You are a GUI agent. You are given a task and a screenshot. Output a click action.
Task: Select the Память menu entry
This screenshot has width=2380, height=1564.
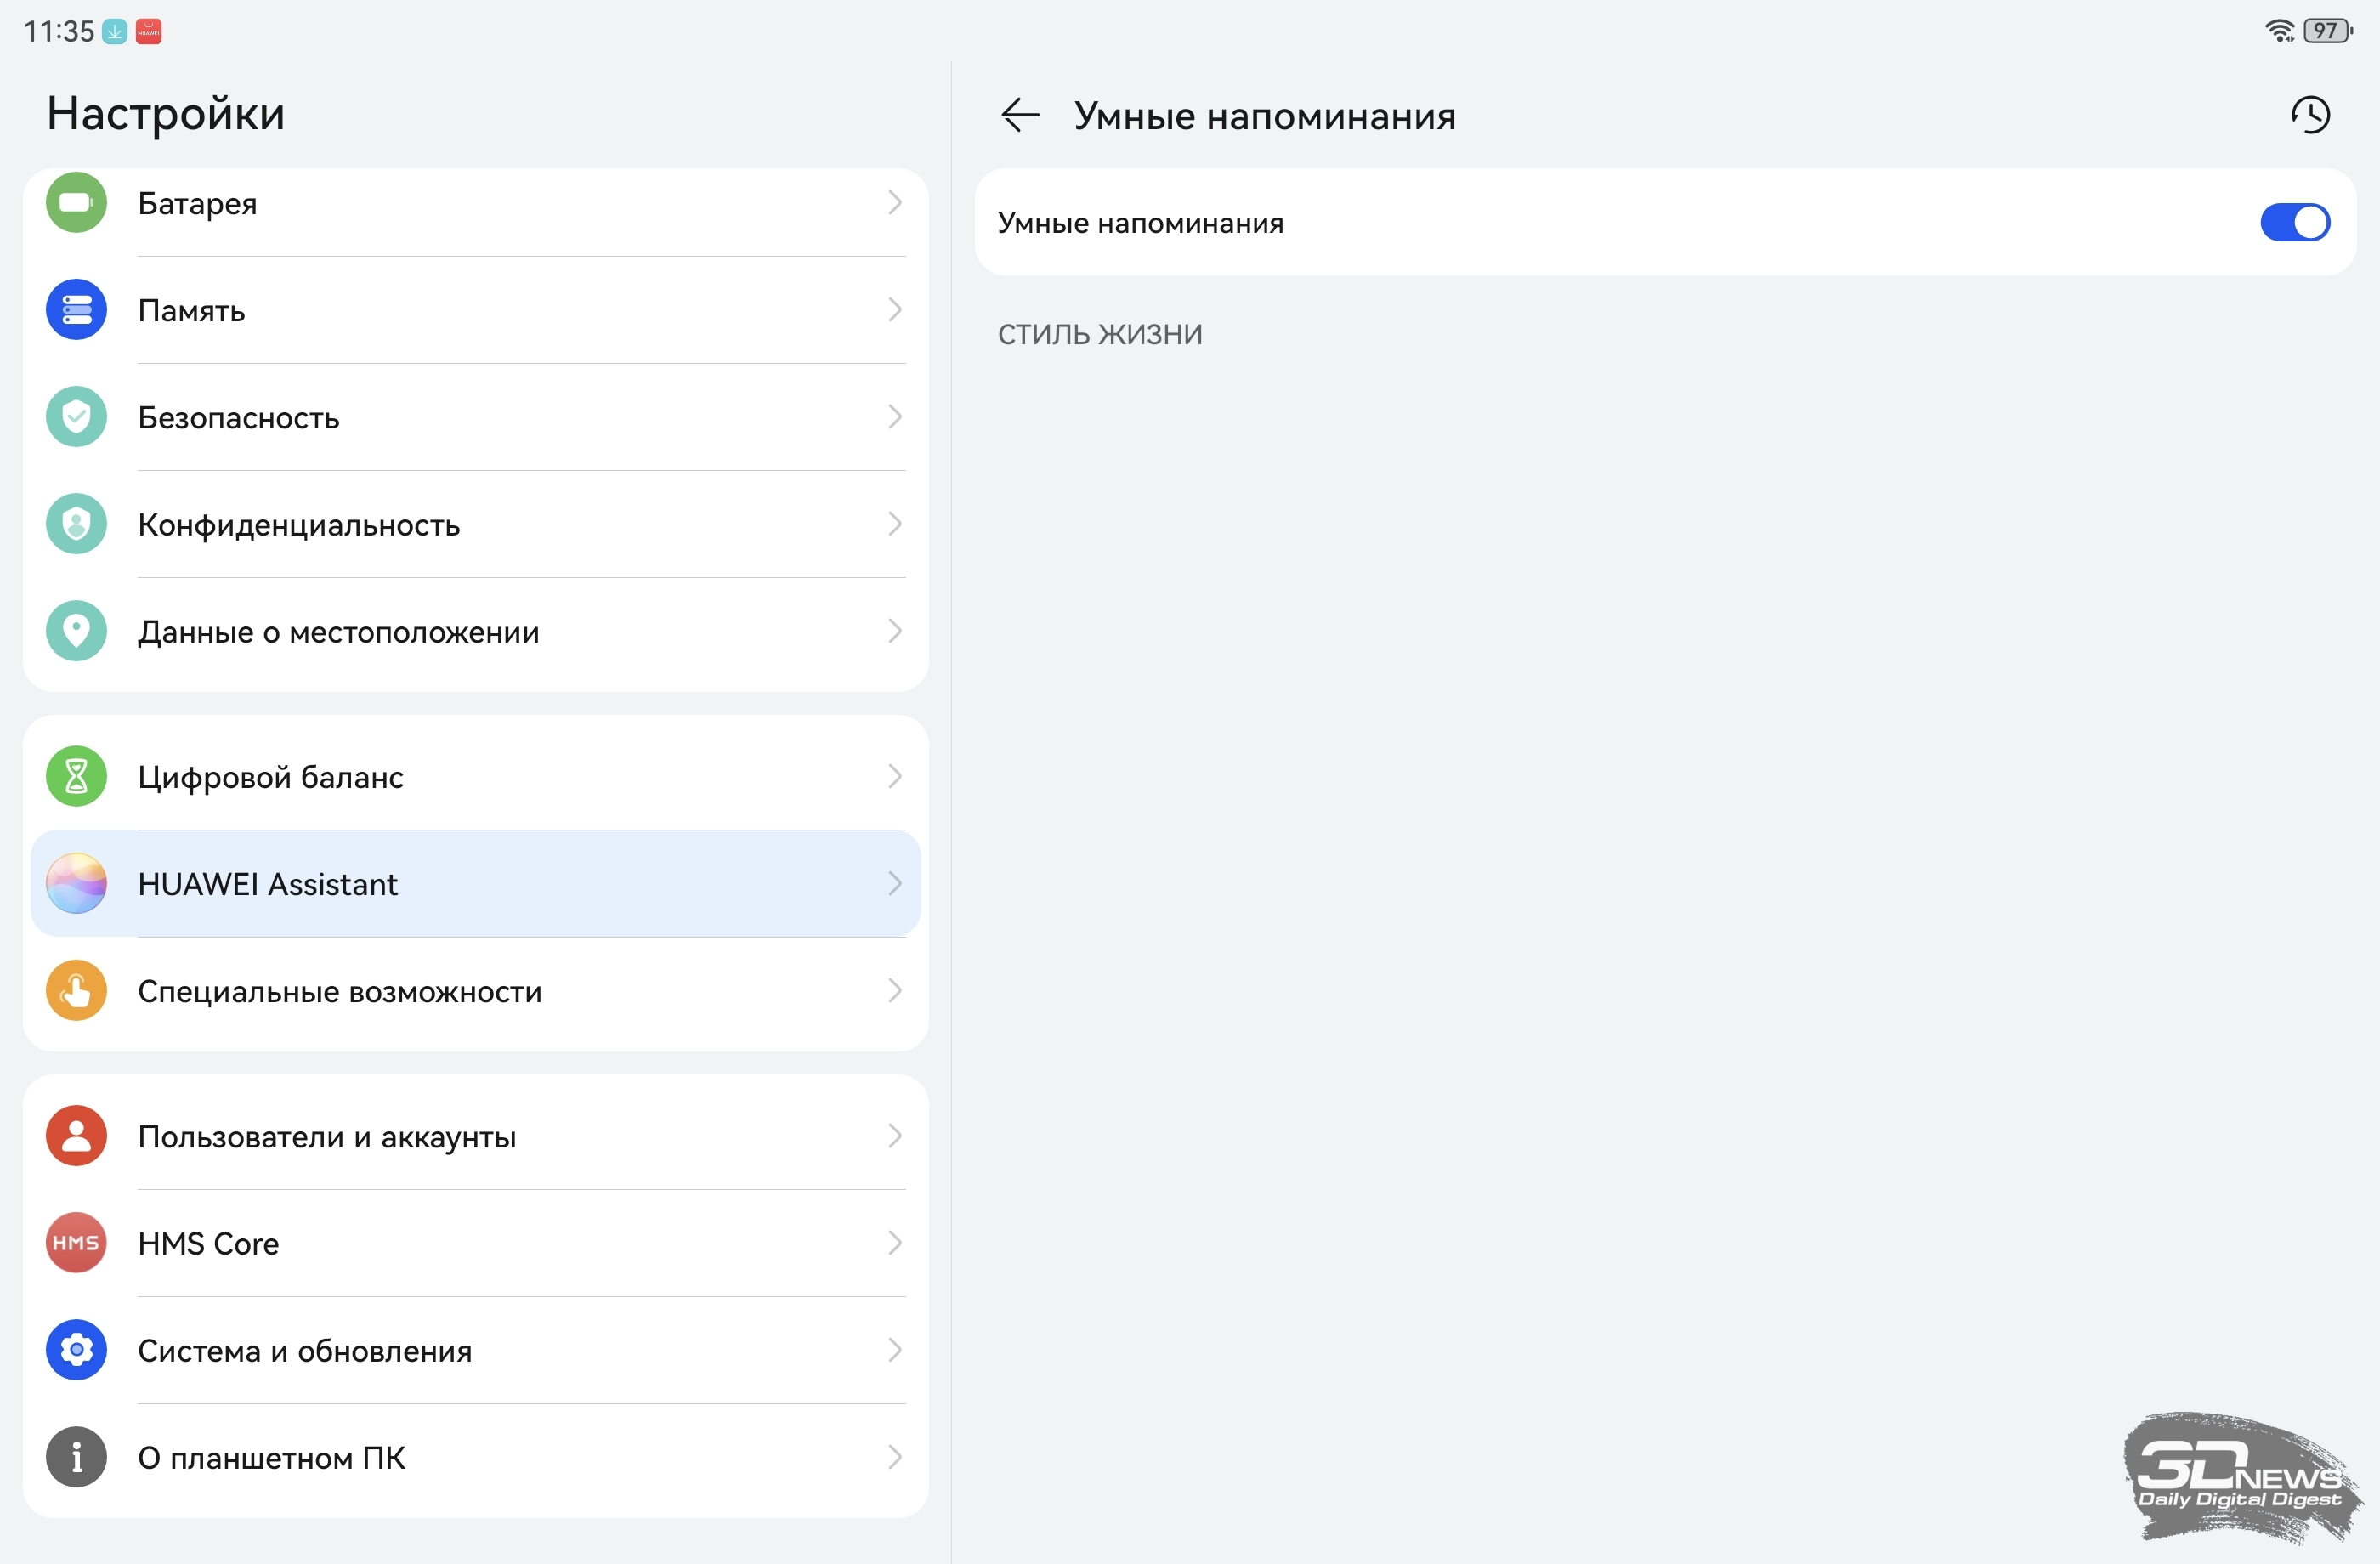point(192,311)
